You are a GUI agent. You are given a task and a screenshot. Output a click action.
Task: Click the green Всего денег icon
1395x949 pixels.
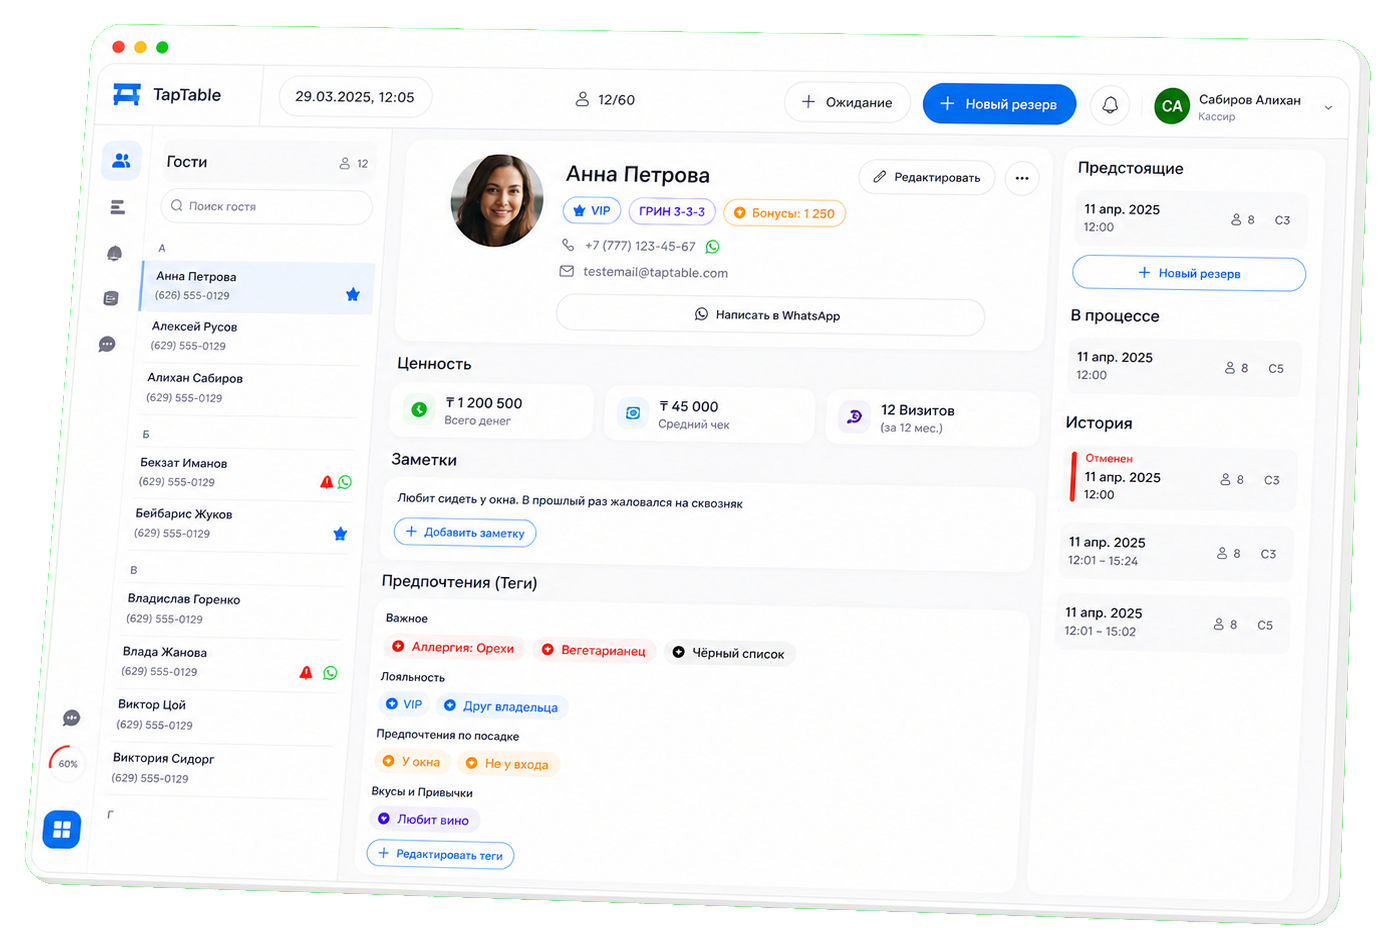(419, 409)
